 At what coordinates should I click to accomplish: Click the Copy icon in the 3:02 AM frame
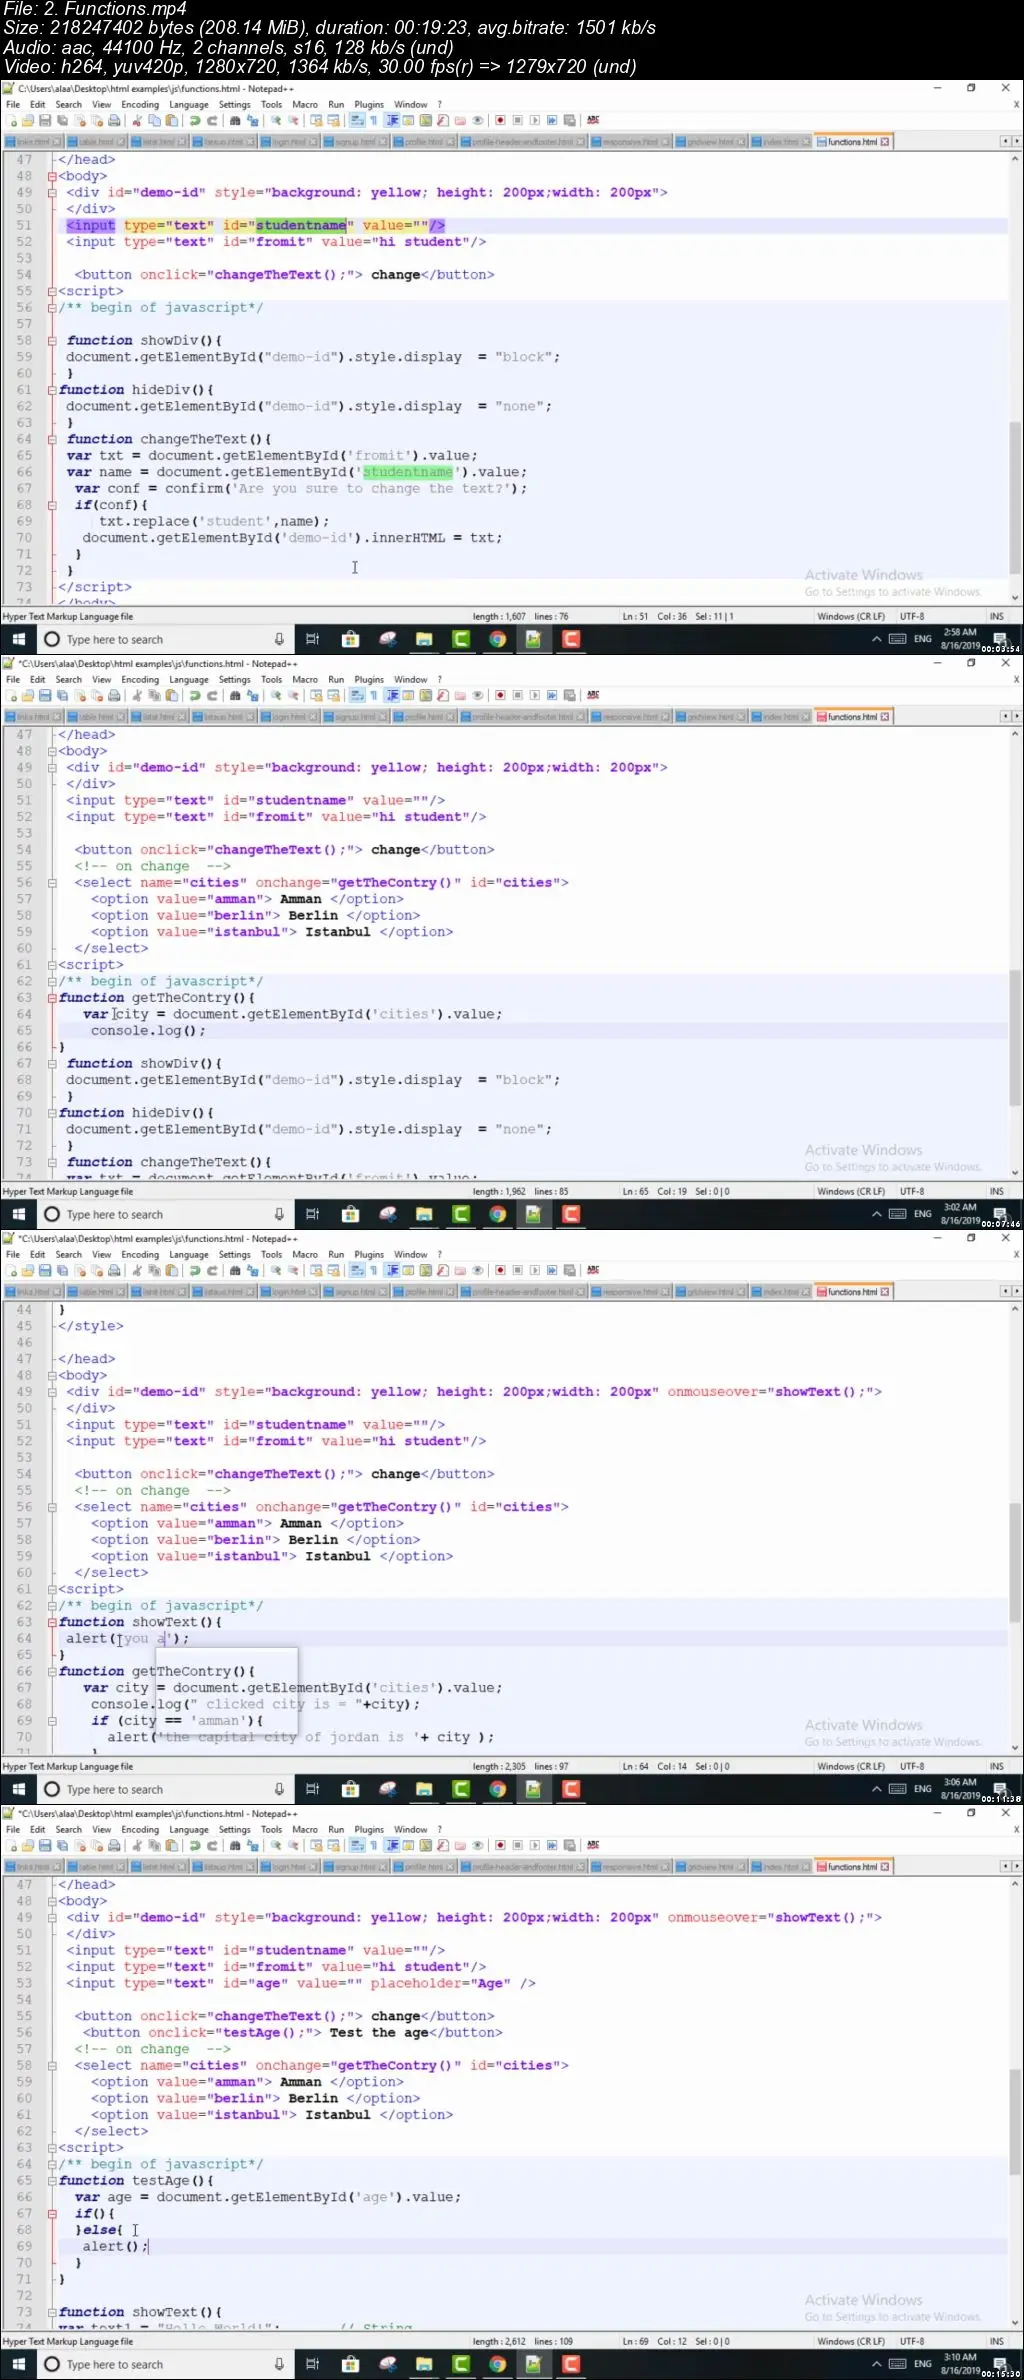[x=154, y=695]
